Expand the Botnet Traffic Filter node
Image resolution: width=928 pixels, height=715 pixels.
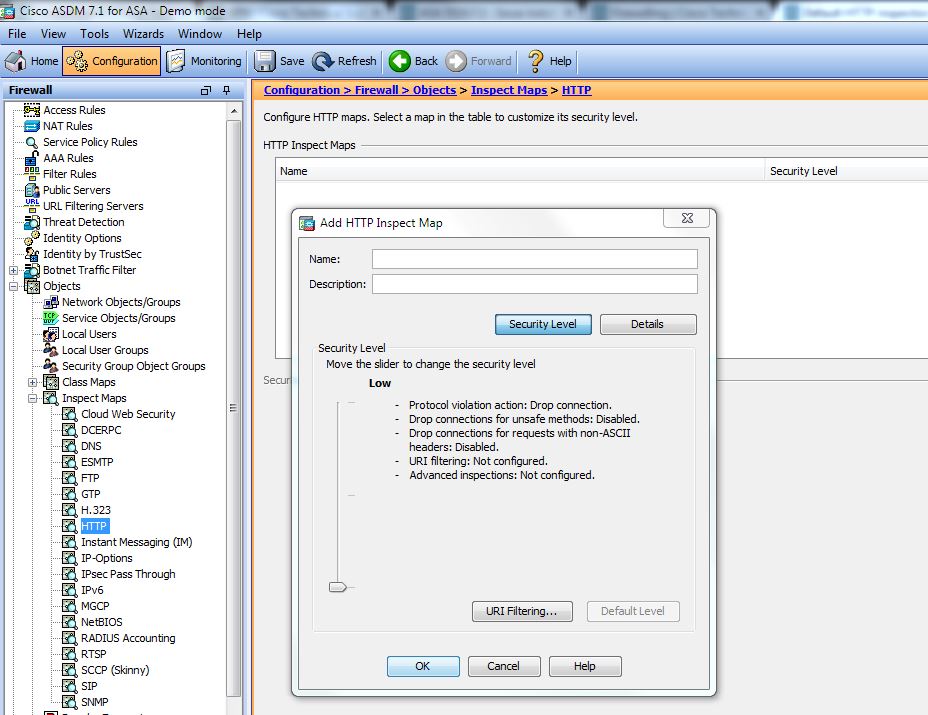click(x=14, y=270)
